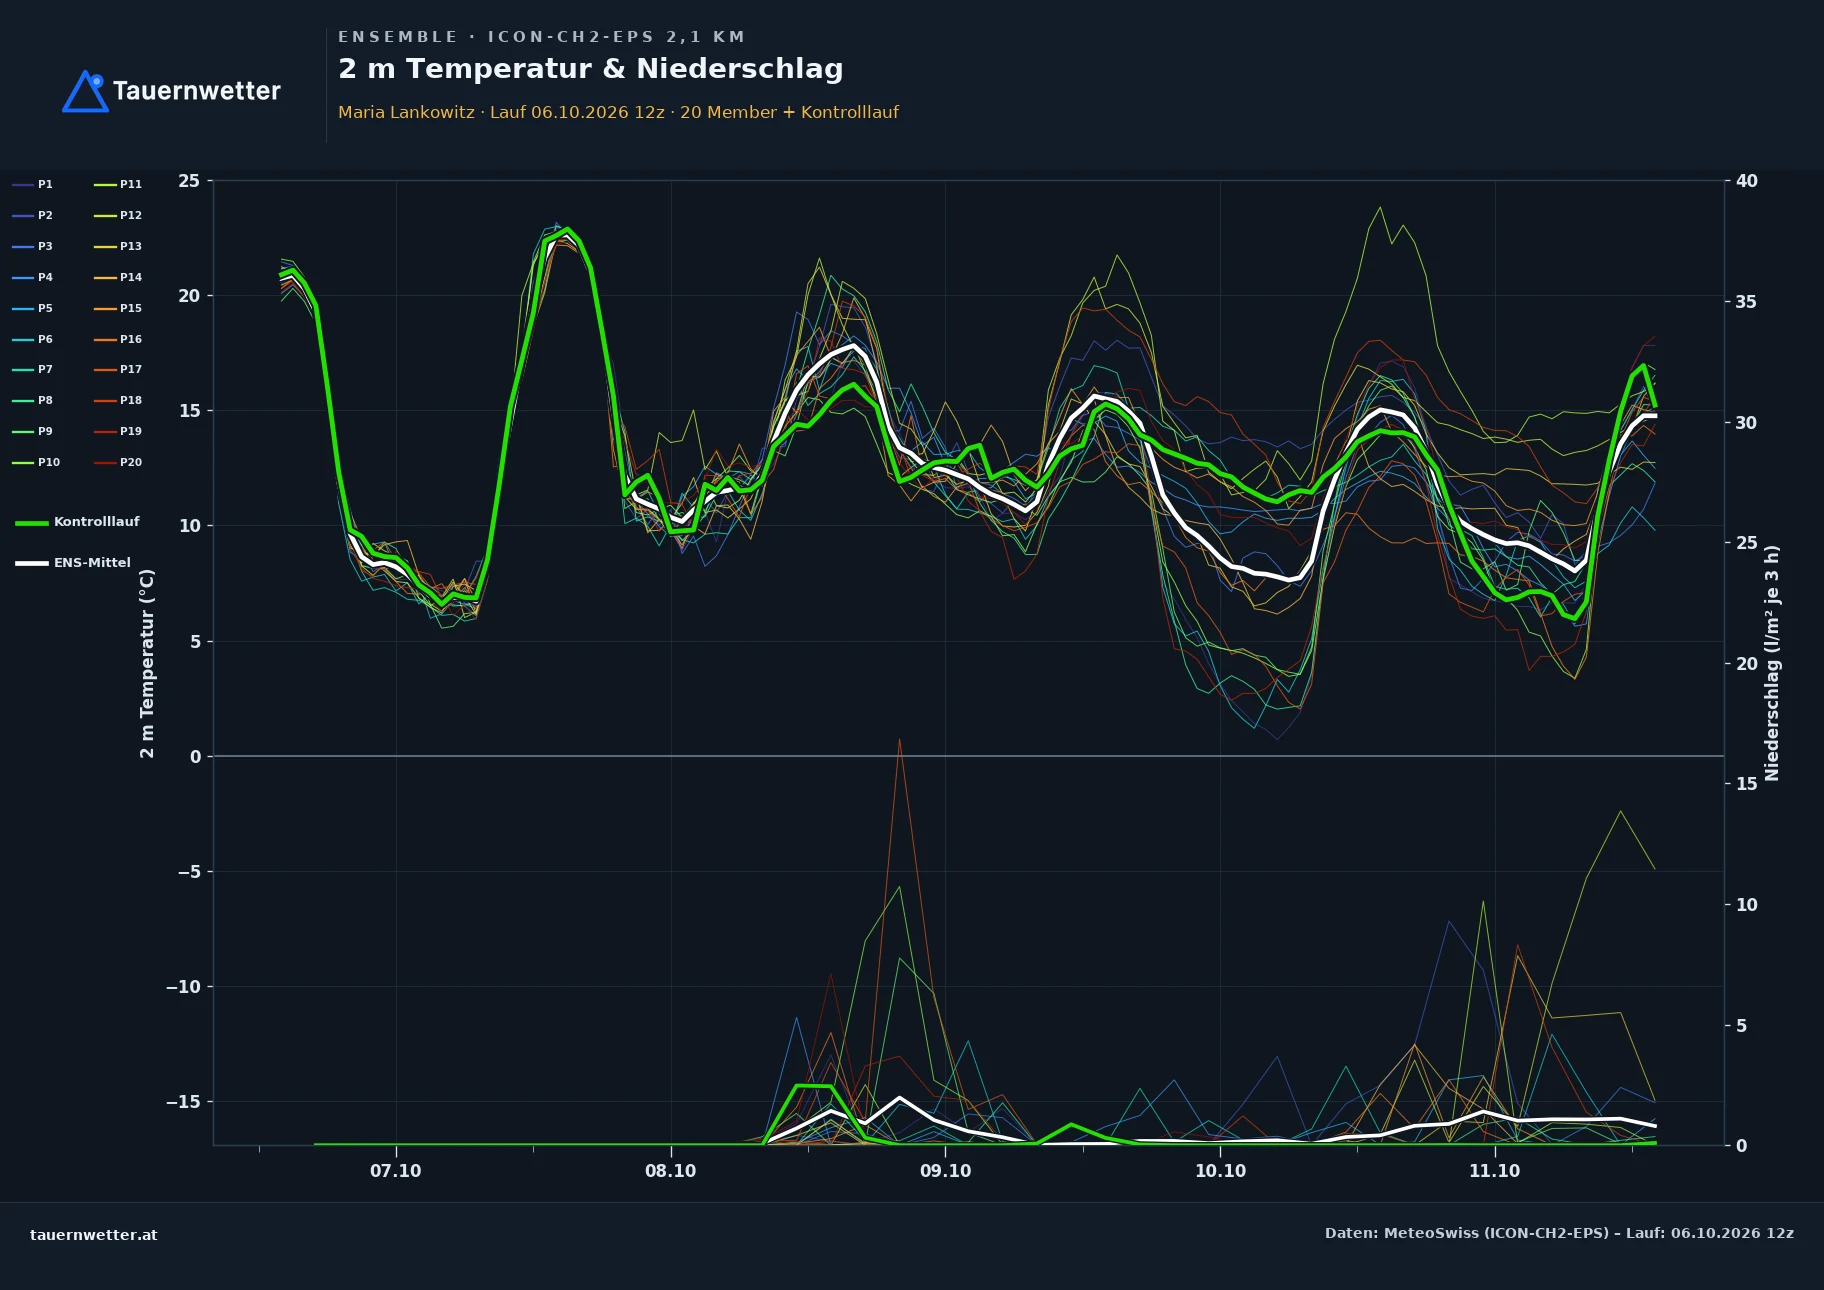The height and width of the screenshot is (1290, 1824).
Task: Click the Maria Lankowitz run subtitle
Action: [x=618, y=112]
